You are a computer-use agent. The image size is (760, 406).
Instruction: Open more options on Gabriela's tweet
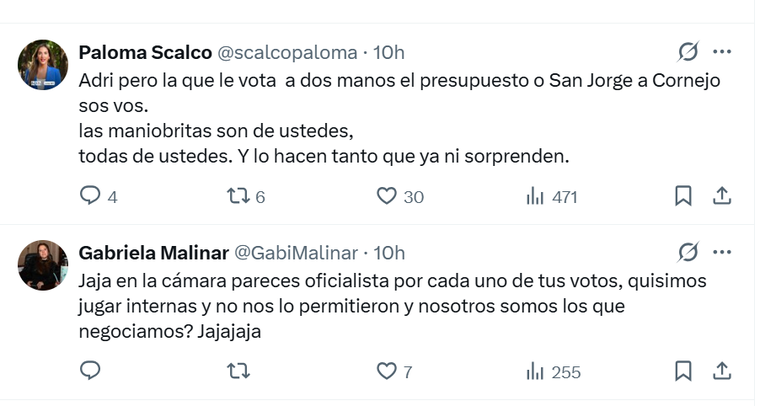click(721, 252)
